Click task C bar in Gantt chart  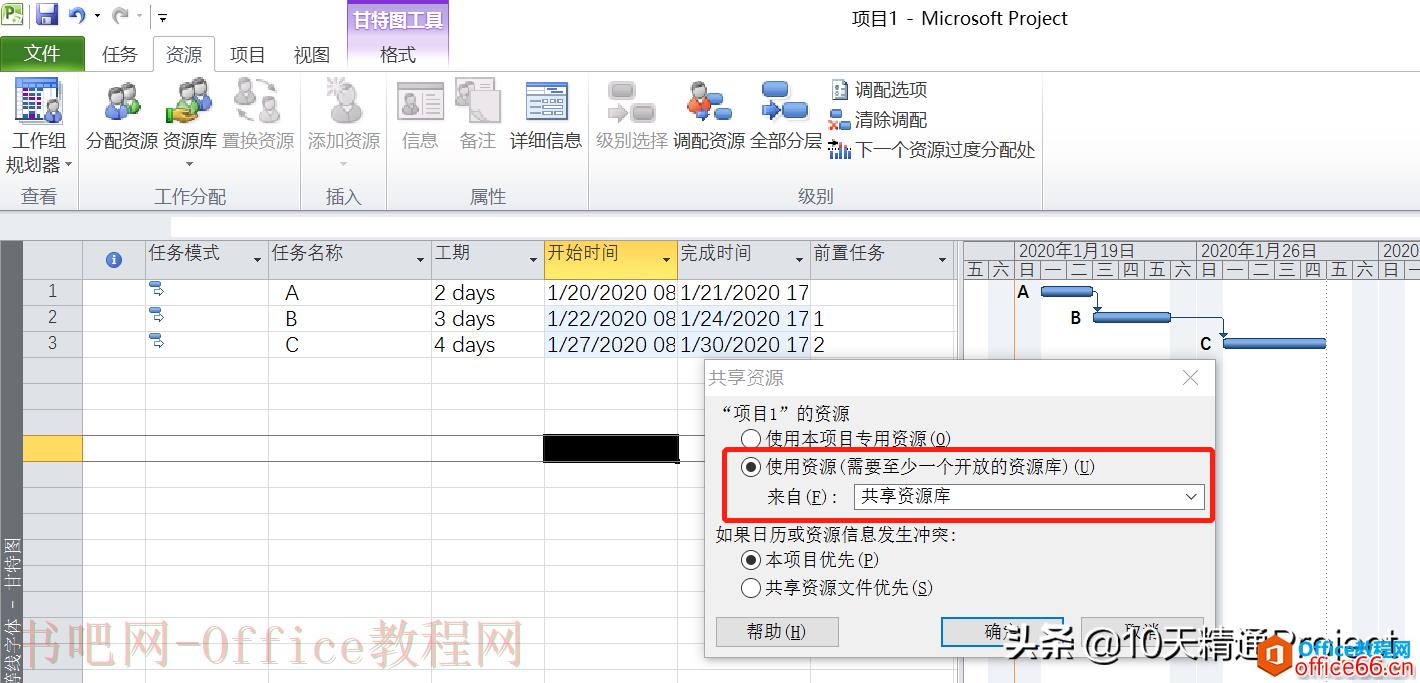pyautogui.click(x=1274, y=344)
